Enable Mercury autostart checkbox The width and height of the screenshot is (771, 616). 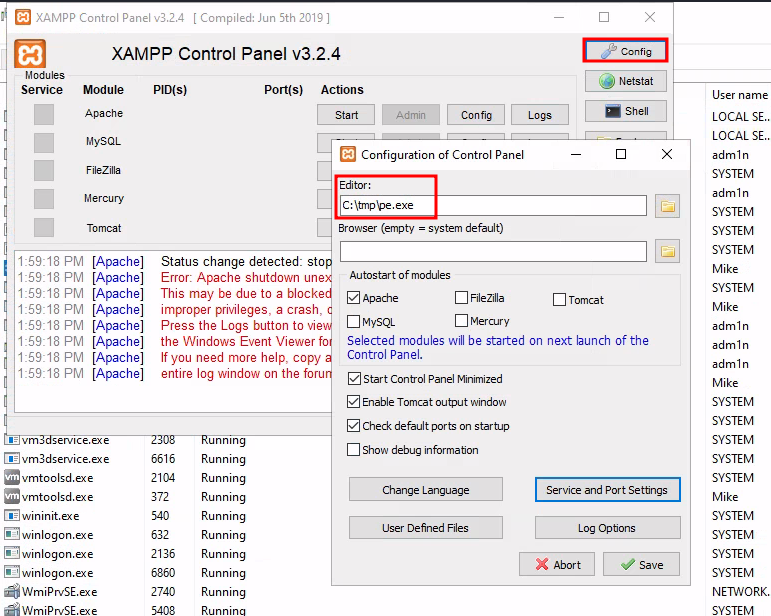[461, 321]
